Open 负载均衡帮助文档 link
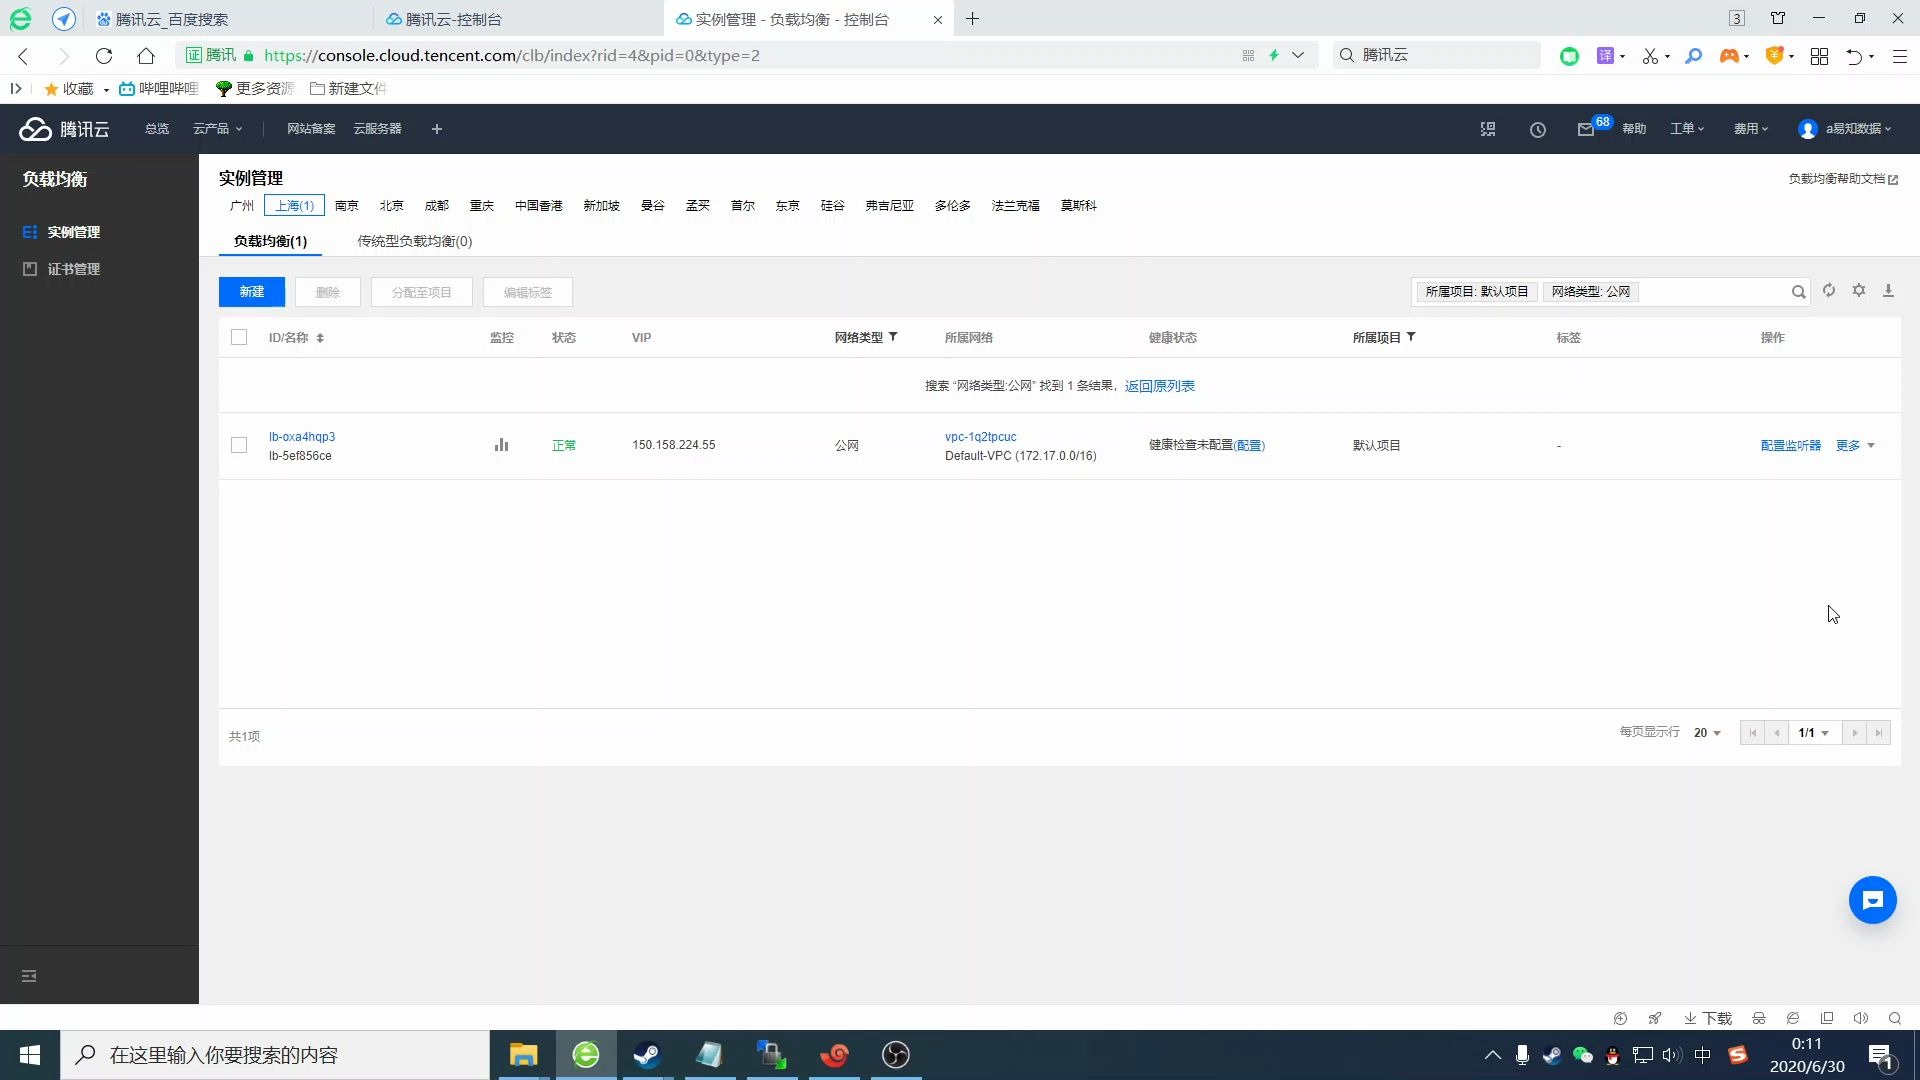The height and width of the screenshot is (1080, 1920). tap(1842, 179)
